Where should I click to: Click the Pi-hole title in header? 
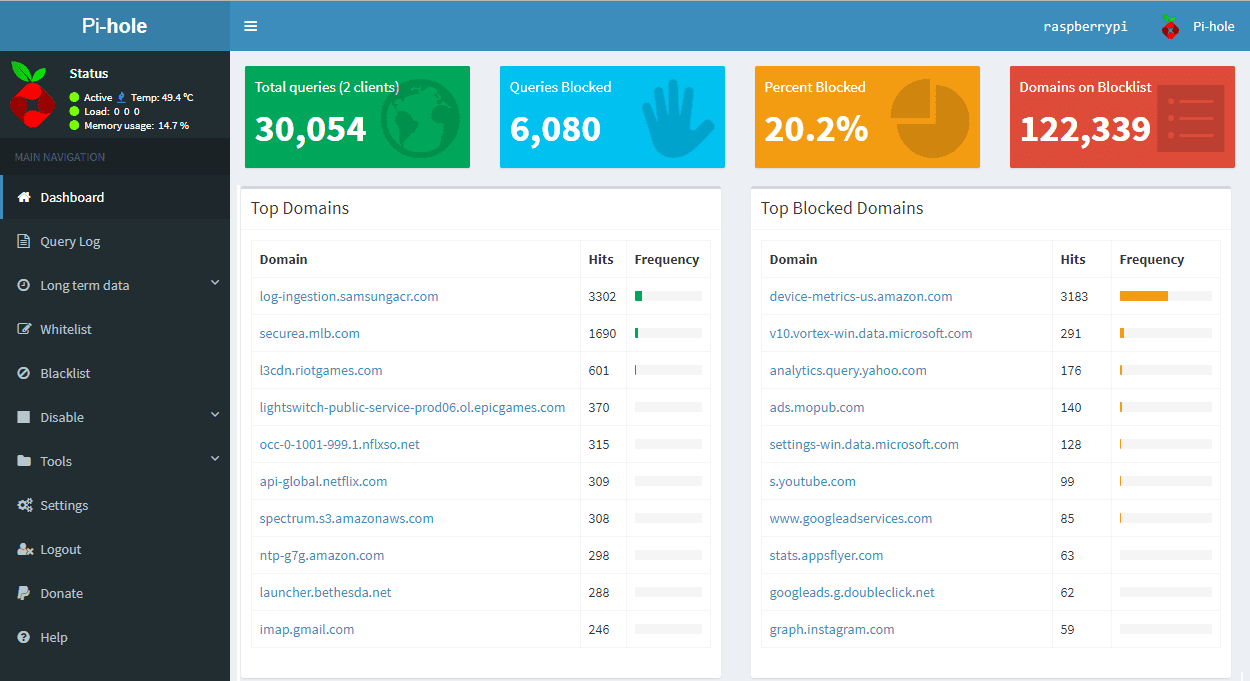click(114, 26)
